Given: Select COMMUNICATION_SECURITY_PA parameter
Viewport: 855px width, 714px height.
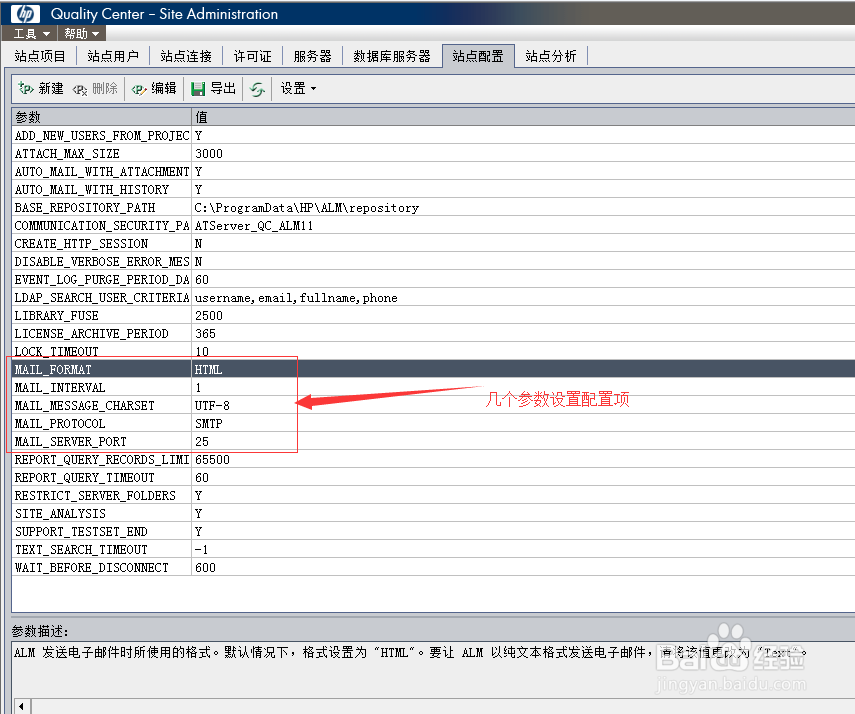Looking at the screenshot, I should click(x=101, y=225).
